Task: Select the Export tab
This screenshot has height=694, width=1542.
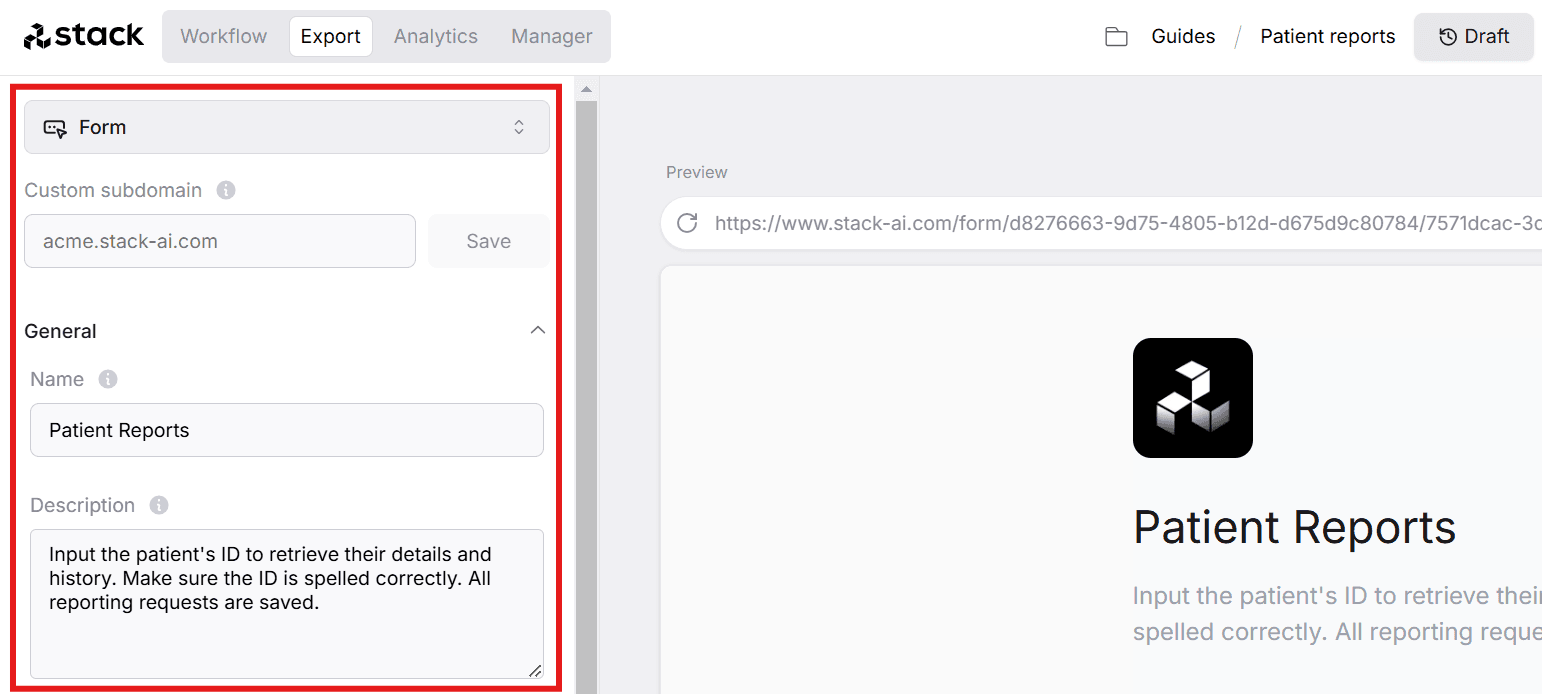Action: pos(331,36)
